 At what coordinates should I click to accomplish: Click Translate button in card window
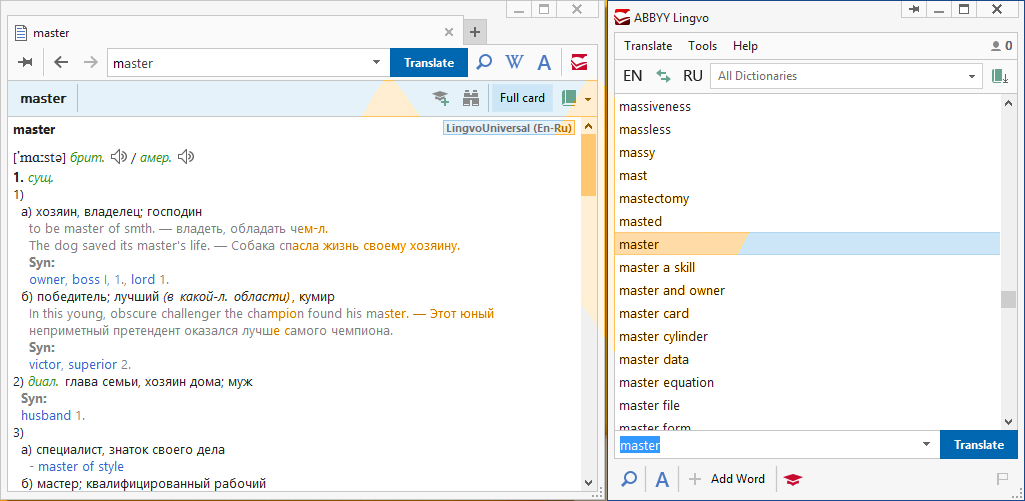click(x=429, y=63)
